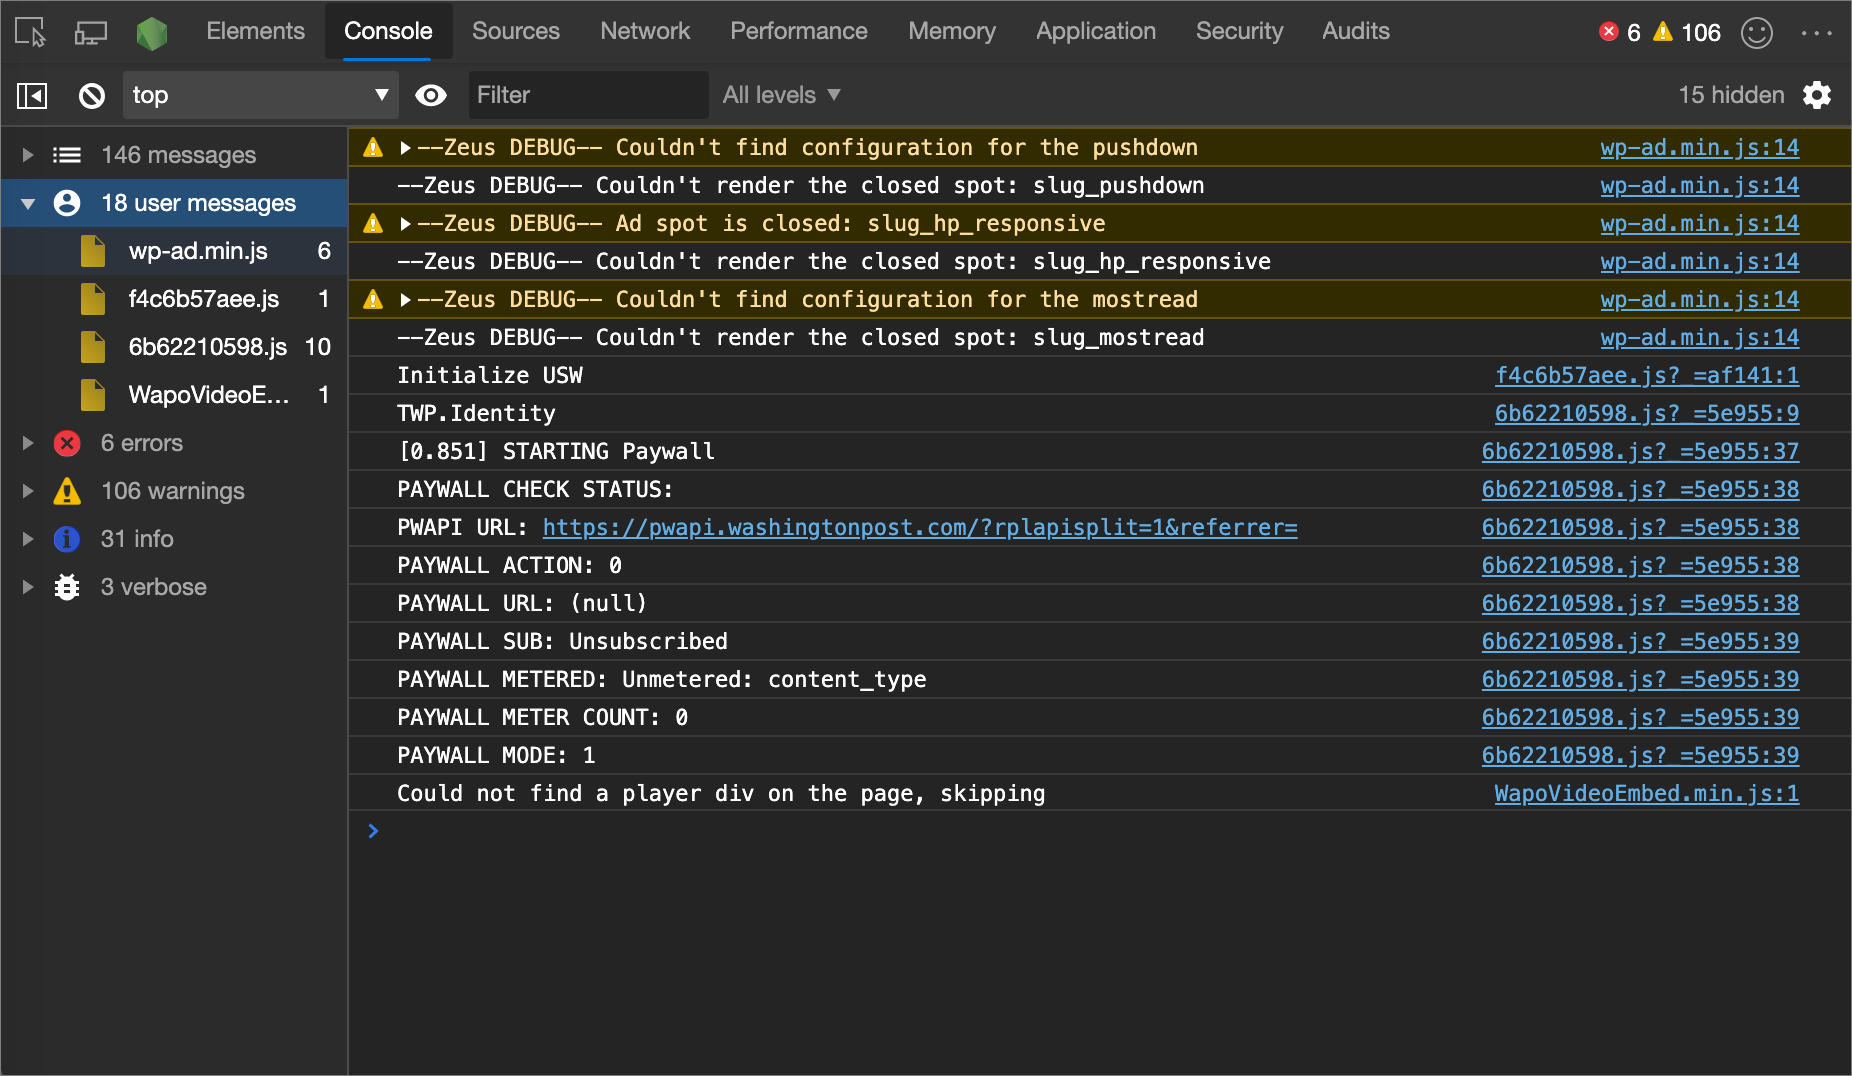Expand the 106 warnings group

coord(28,491)
